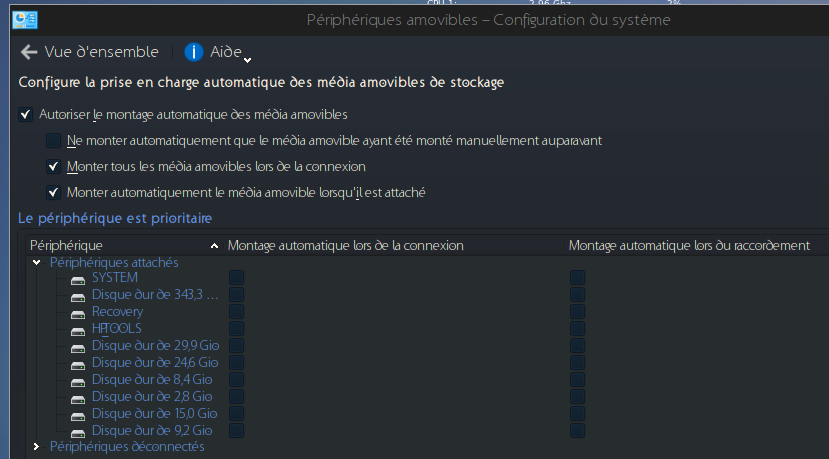
Task: Click the 29,9 Gio hard disk icon
Action: tap(78, 346)
